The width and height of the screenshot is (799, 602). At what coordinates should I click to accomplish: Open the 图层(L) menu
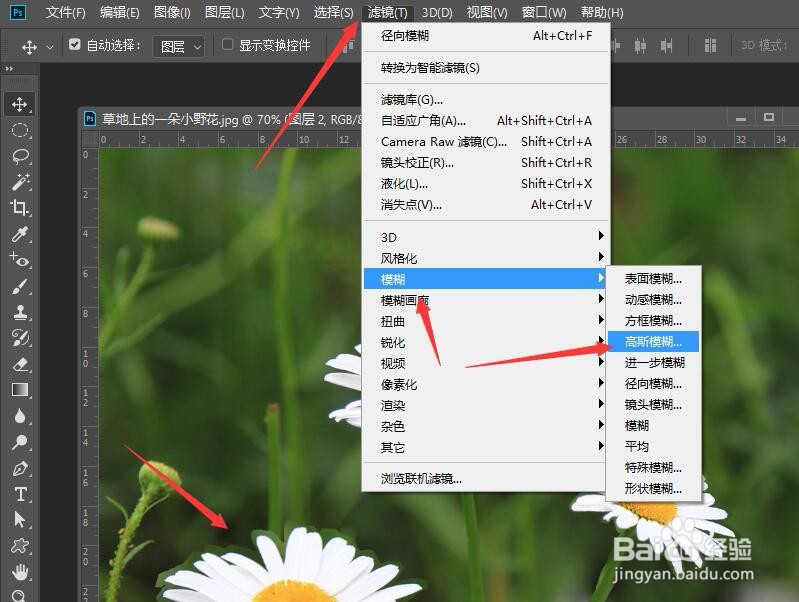pyautogui.click(x=225, y=12)
